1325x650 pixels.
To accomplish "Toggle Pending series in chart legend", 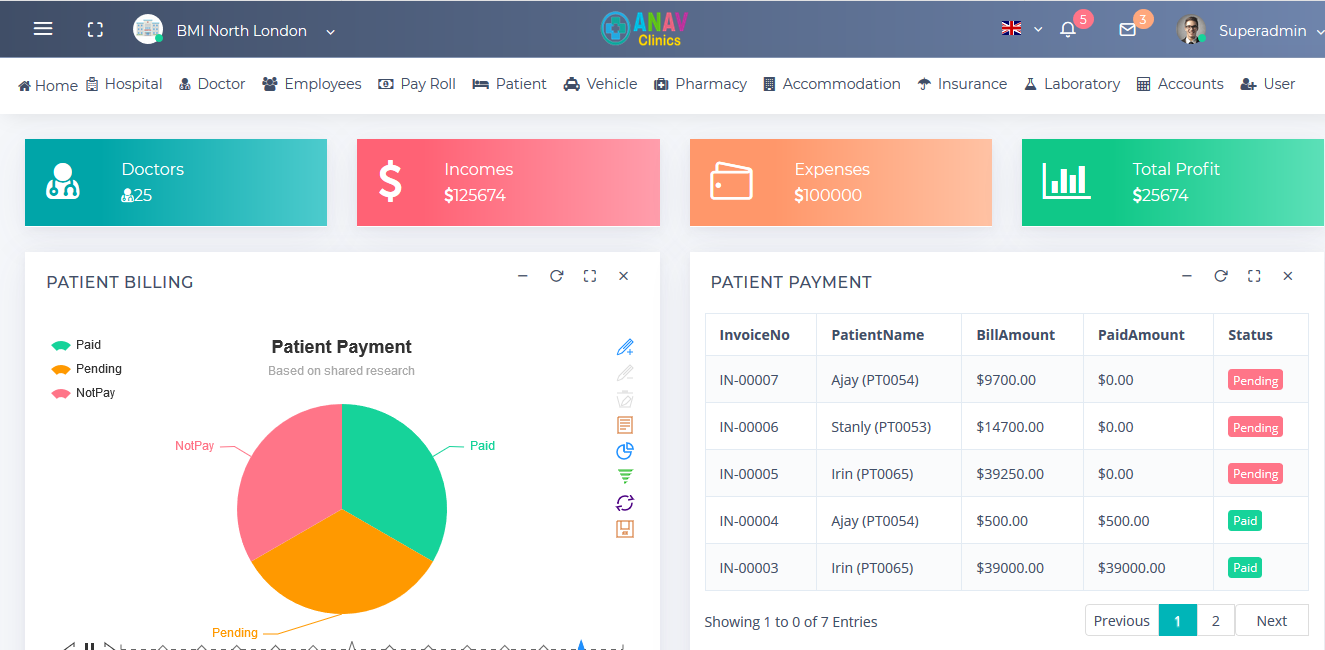I will click(86, 369).
